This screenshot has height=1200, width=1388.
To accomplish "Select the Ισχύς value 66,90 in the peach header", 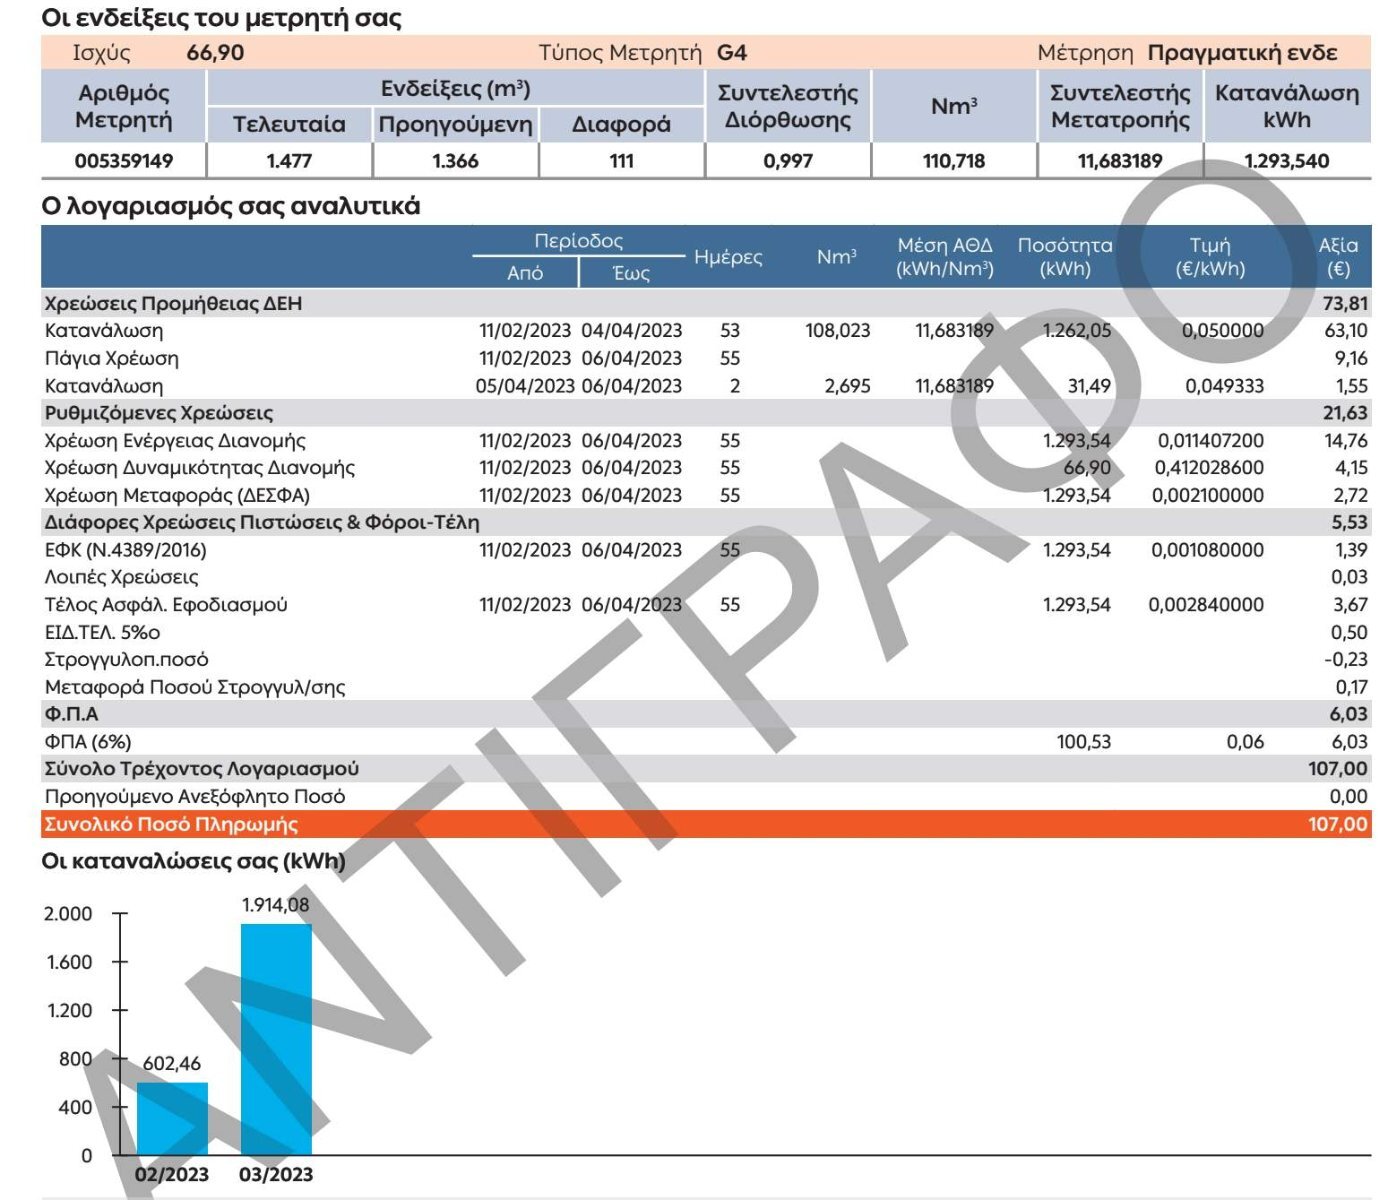I will pyautogui.click(x=215, y=53).
